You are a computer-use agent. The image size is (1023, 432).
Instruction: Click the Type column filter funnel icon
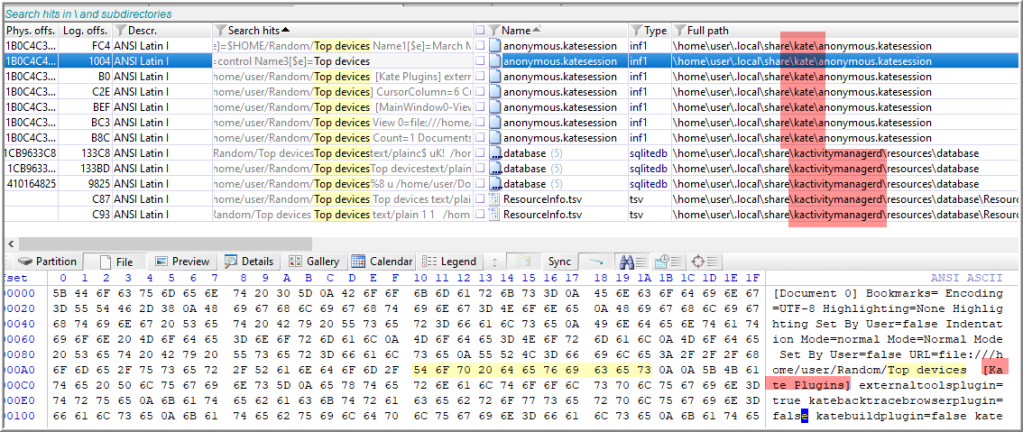tap(635, 31)
